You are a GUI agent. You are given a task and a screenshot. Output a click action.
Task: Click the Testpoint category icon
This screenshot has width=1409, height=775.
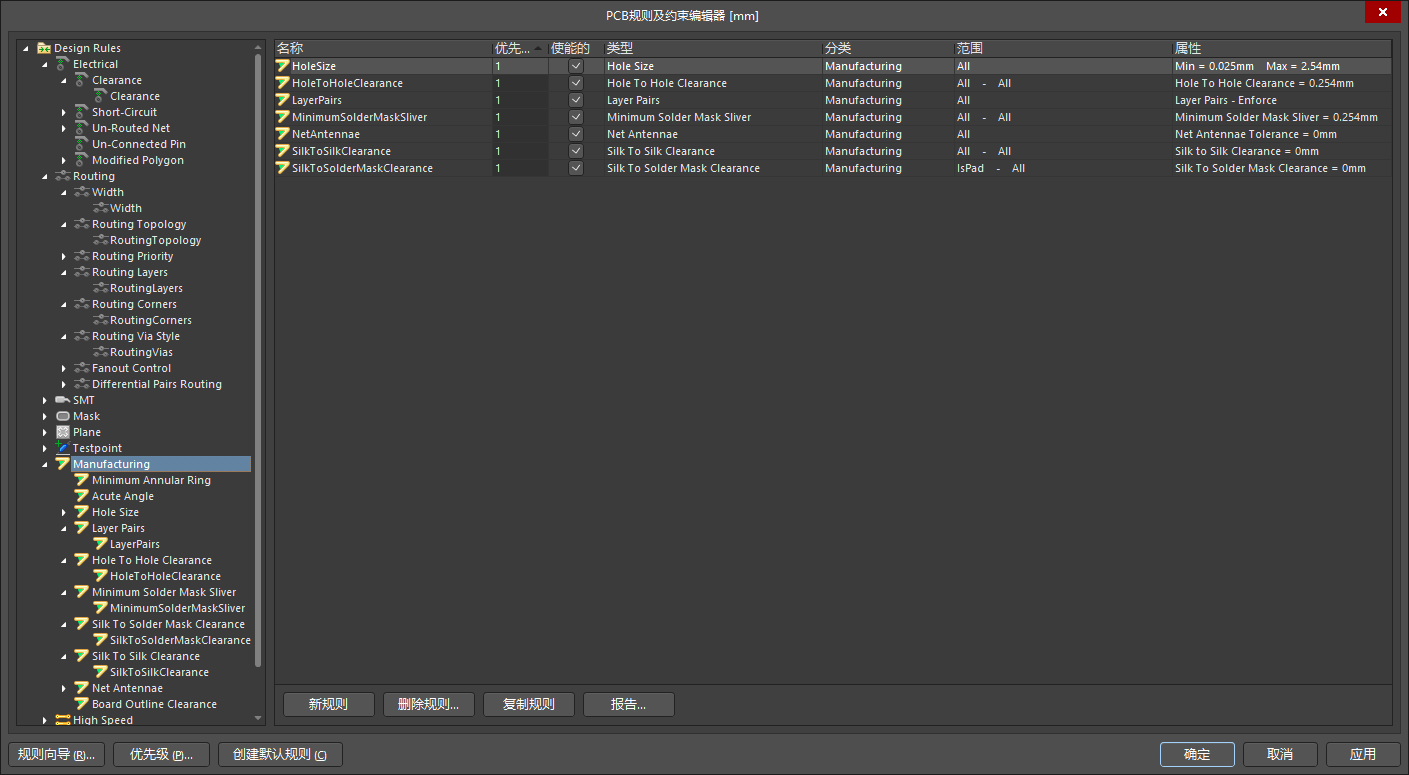(63, 448)
